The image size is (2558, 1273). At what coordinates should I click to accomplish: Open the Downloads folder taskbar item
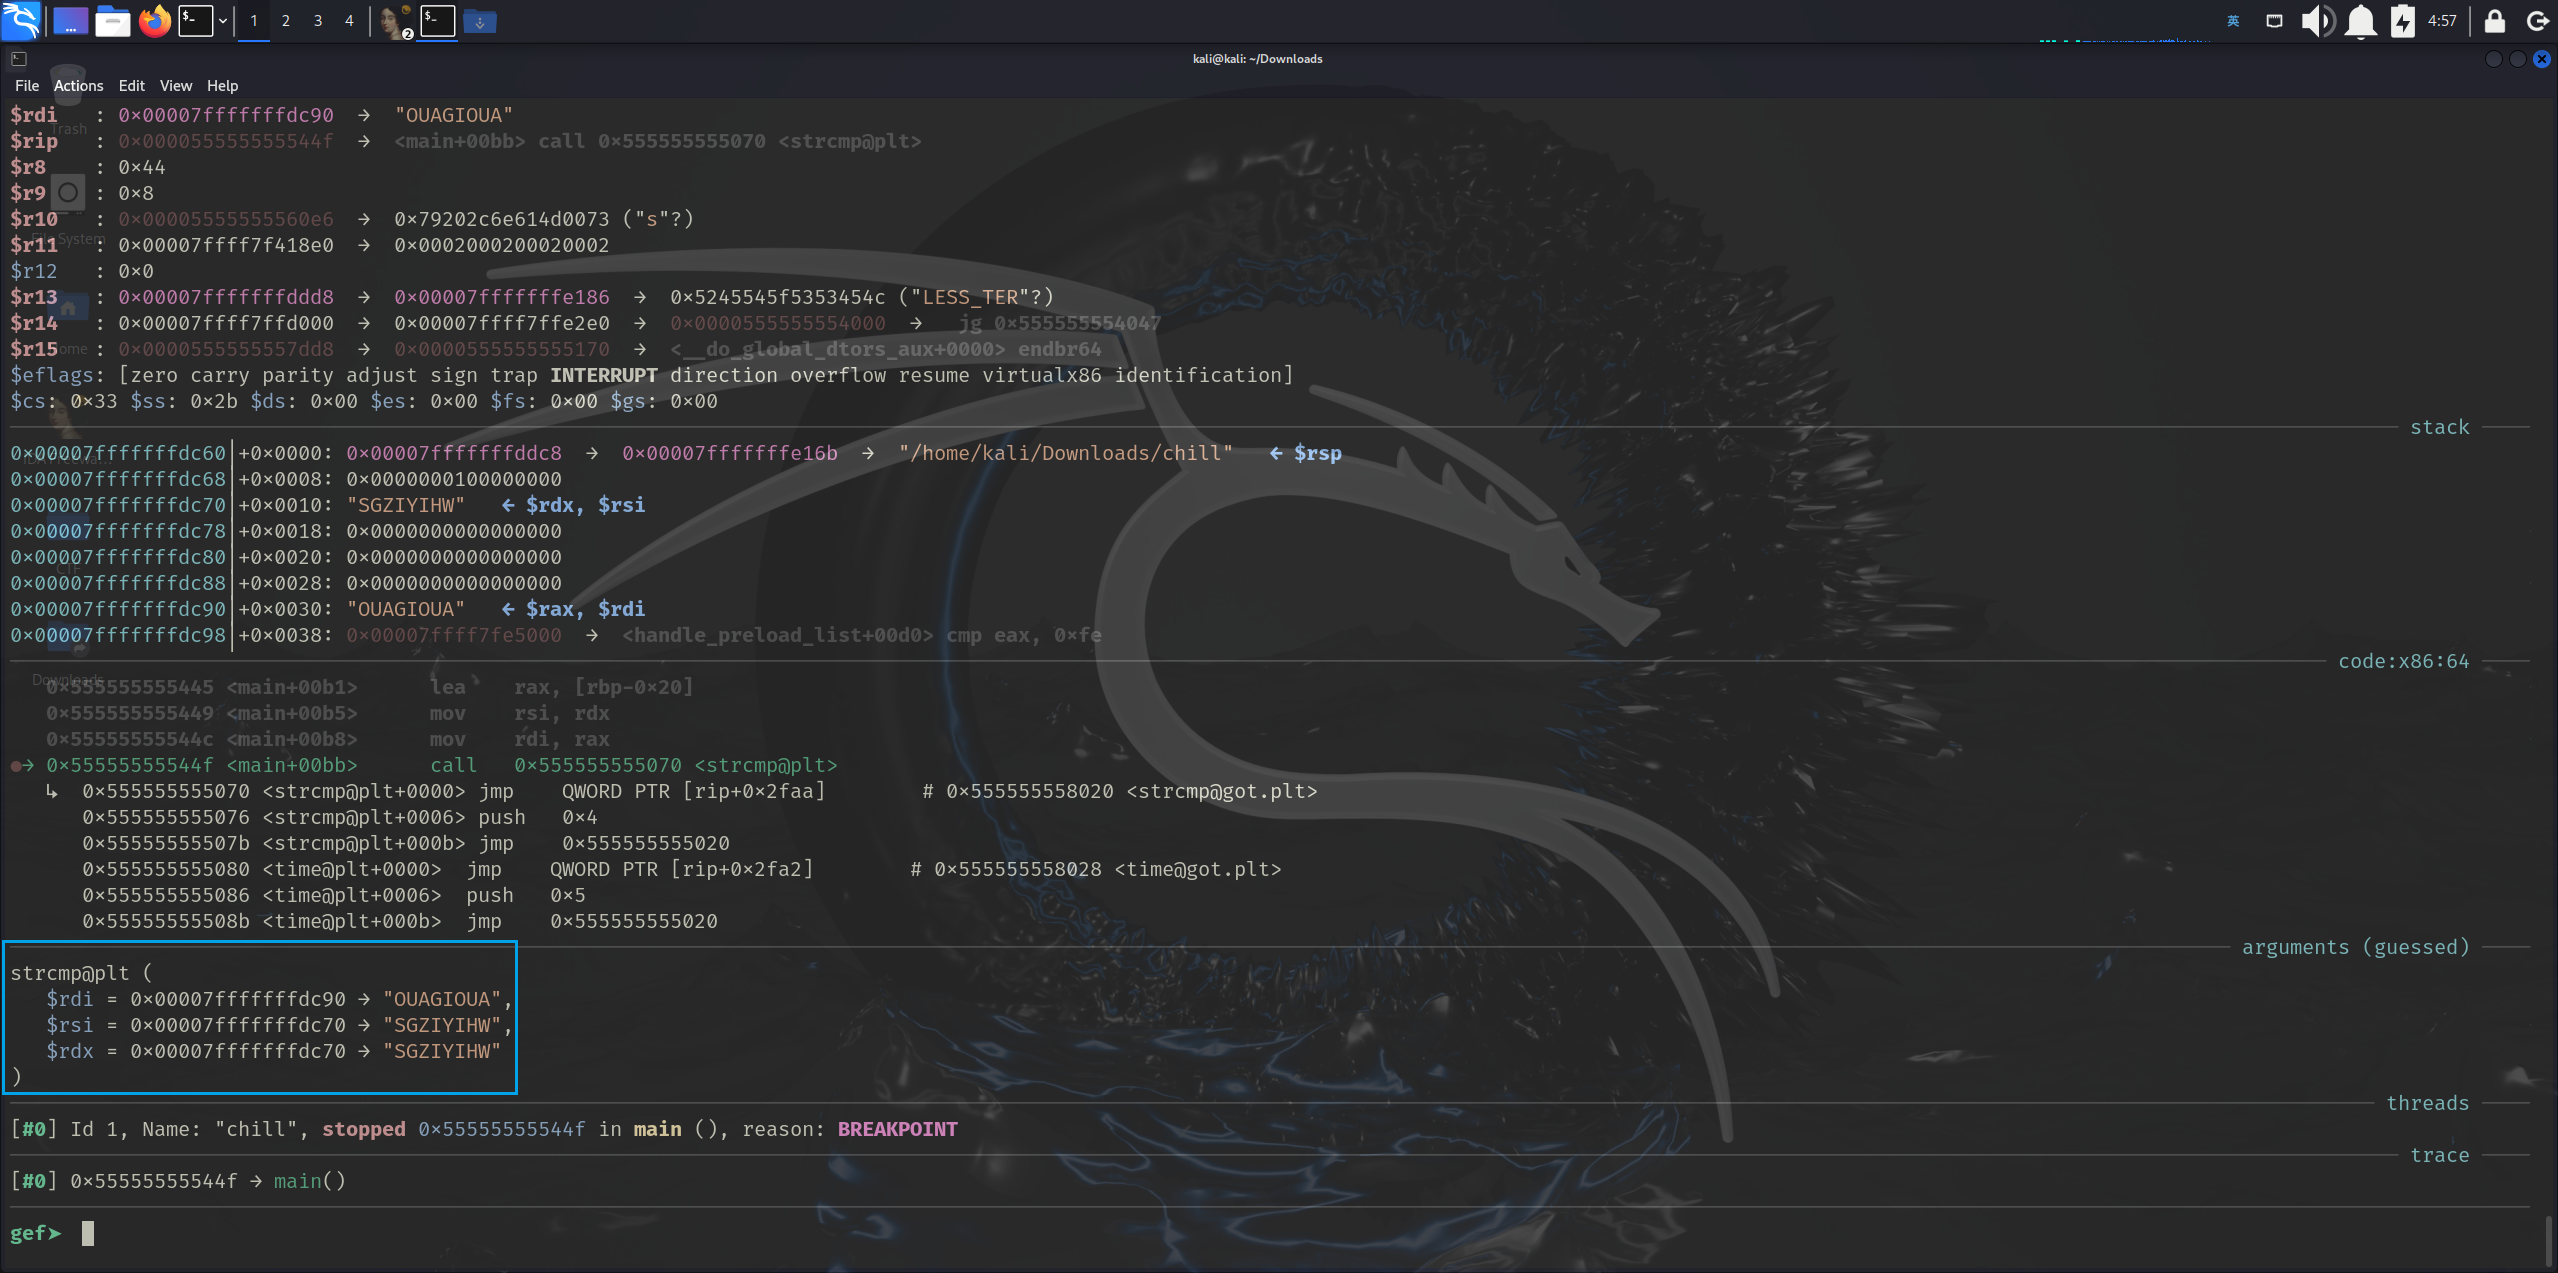click(480, 20)
